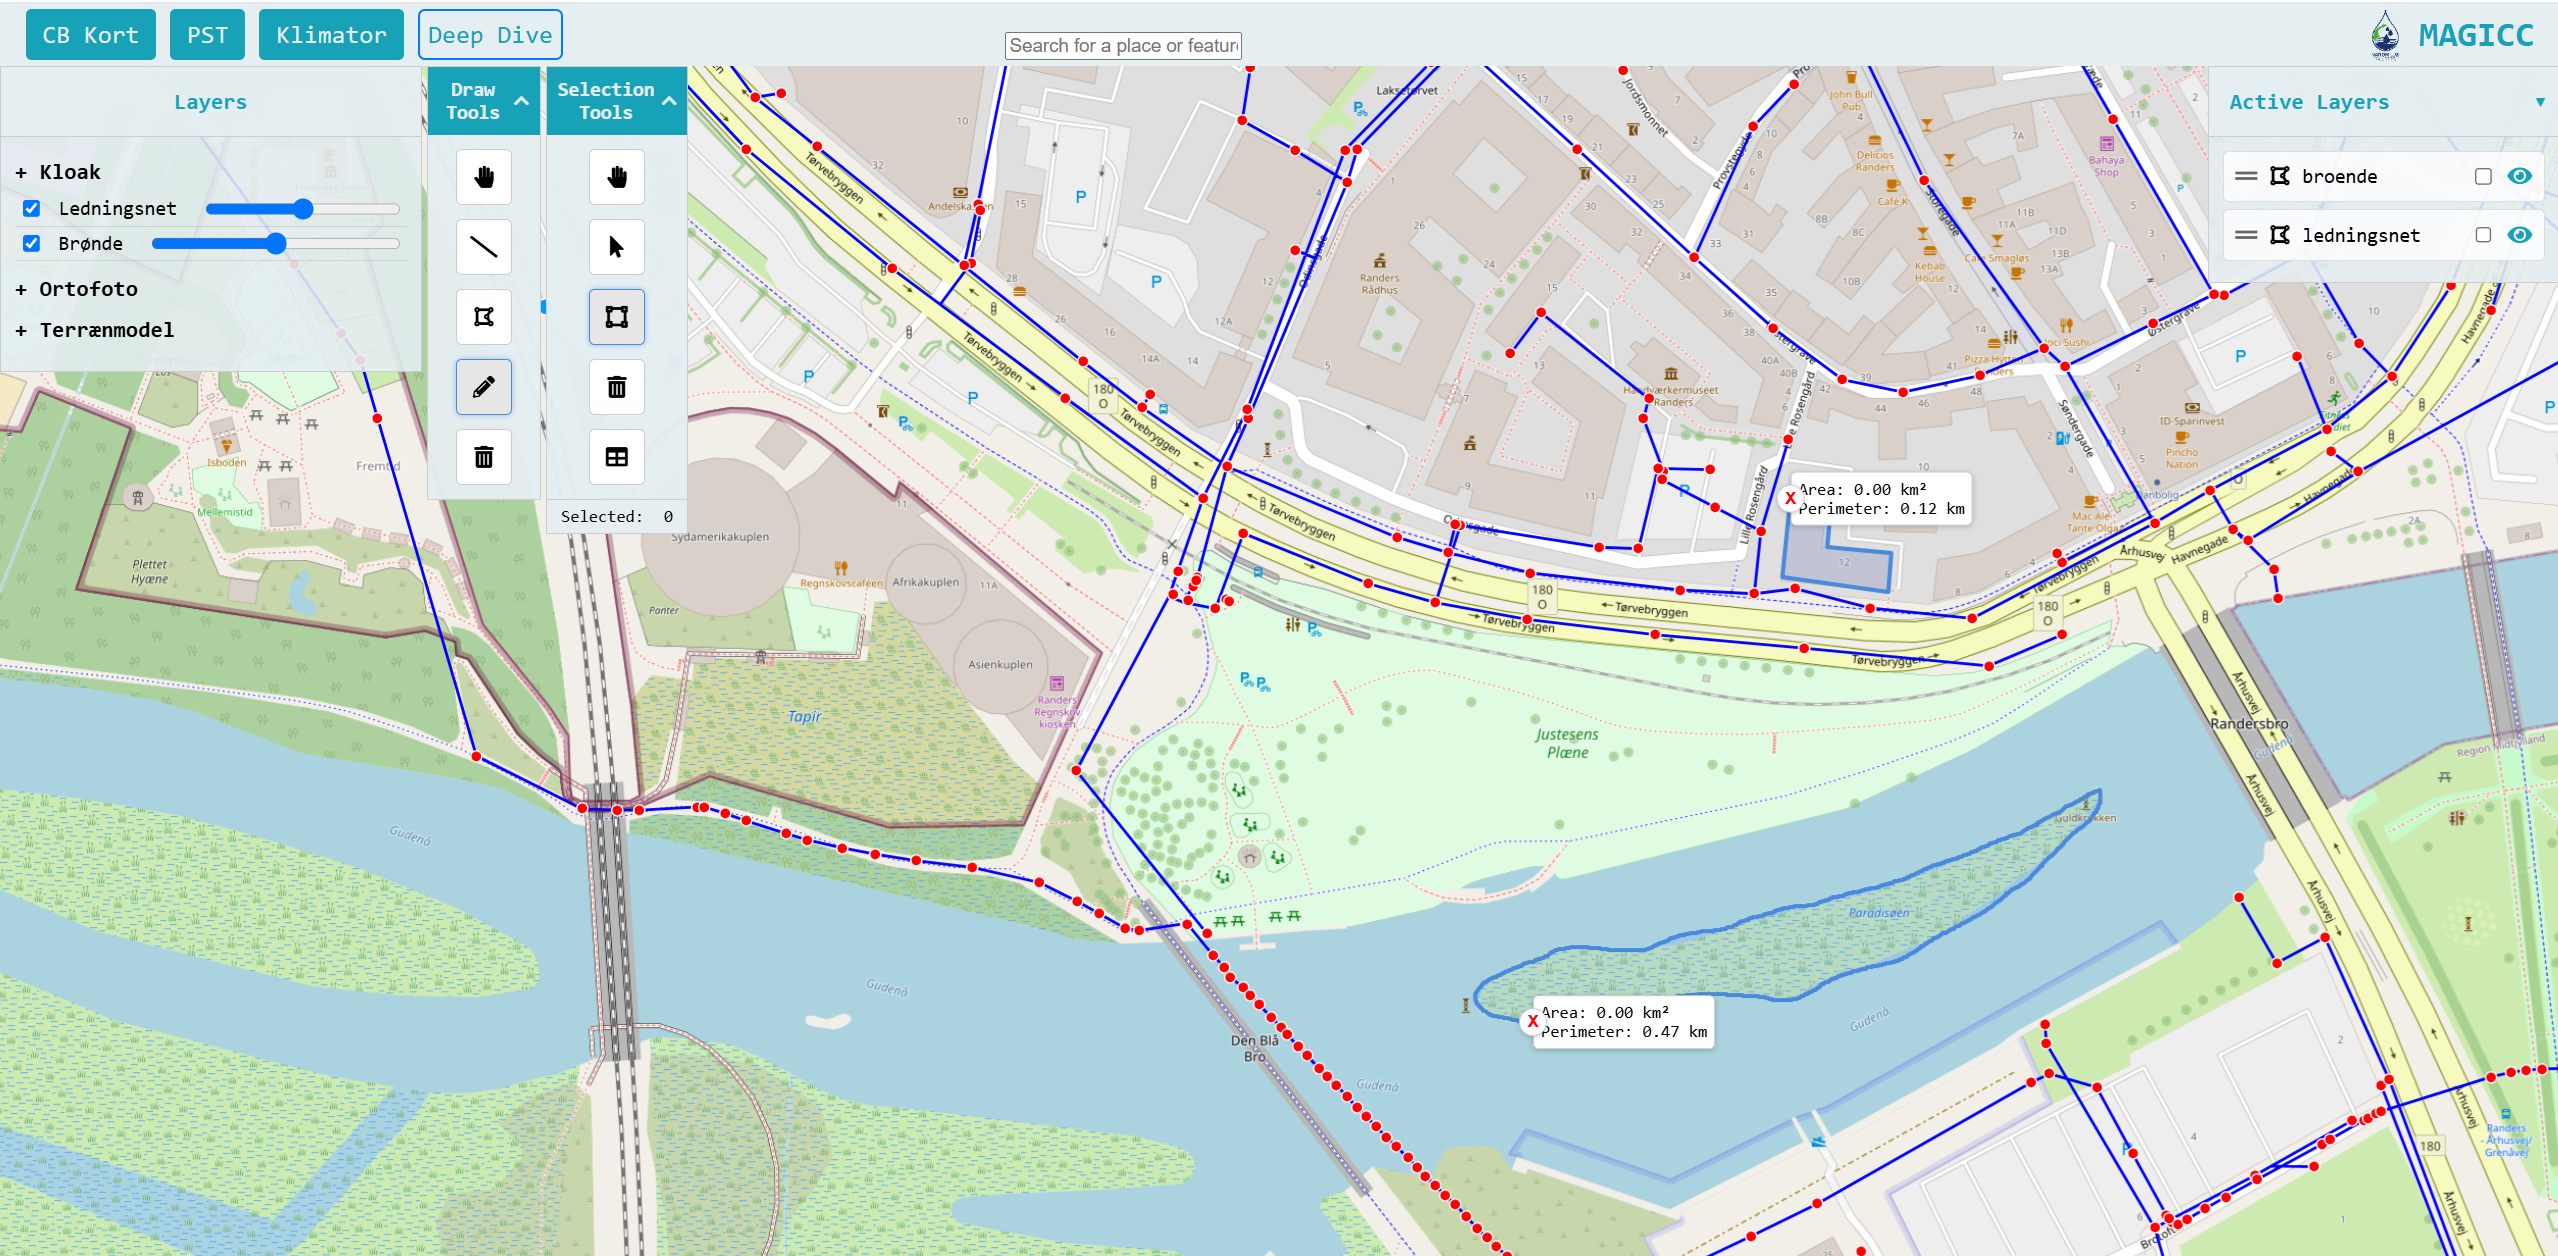Open the CB Kort tab
Image resolution: width=2558 pixels, height=1256 pixels.
coord(90,35)
